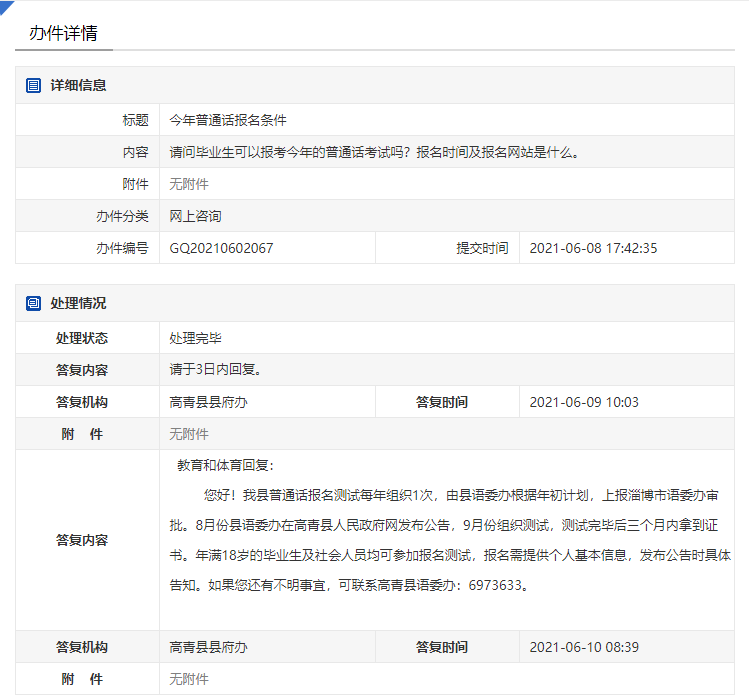This screenshot has height=699, width=749.
Task: Click the 处理情况 section header text
Action: click(78, 303)
